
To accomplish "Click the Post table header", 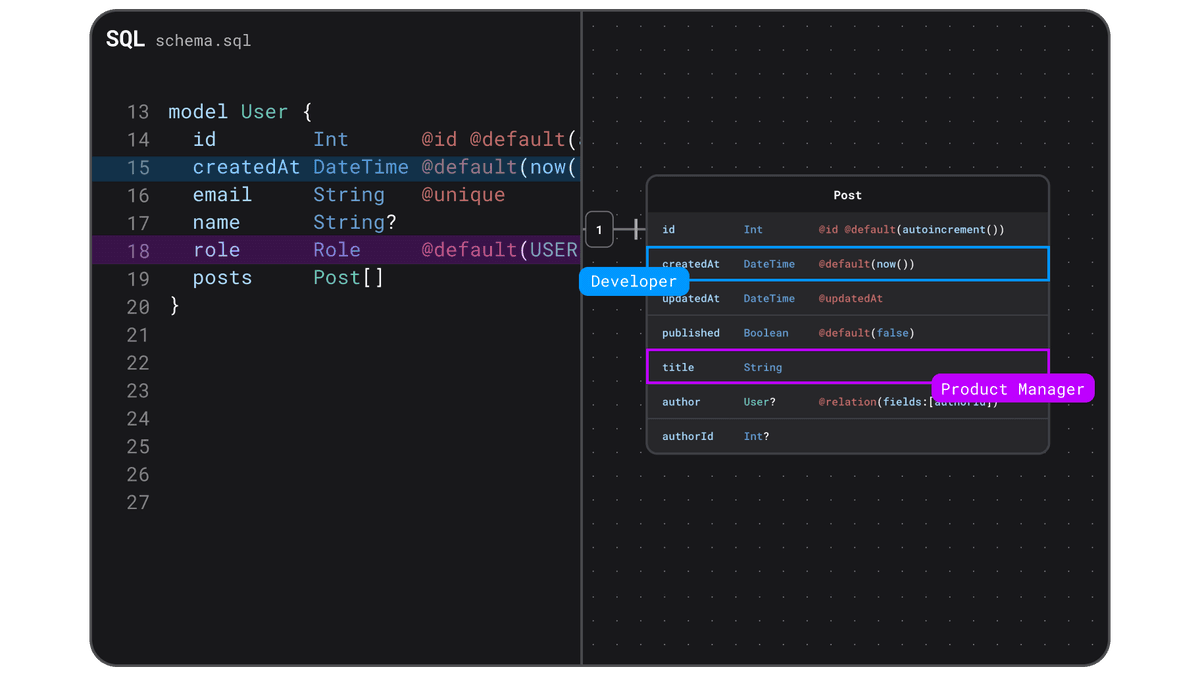I will [847, 195].
